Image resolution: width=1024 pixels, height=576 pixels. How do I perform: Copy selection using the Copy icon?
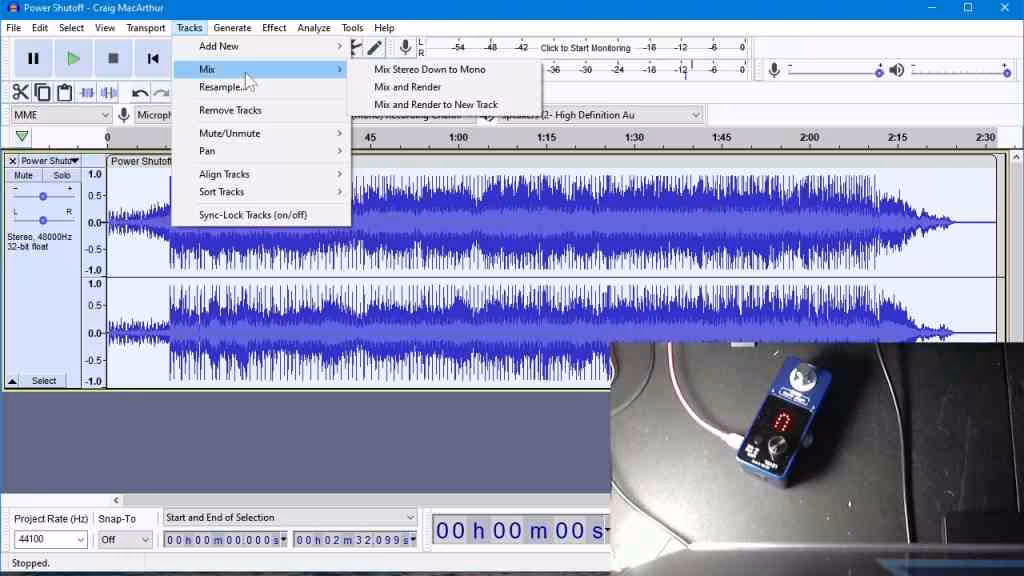click(x=42, y=92)
